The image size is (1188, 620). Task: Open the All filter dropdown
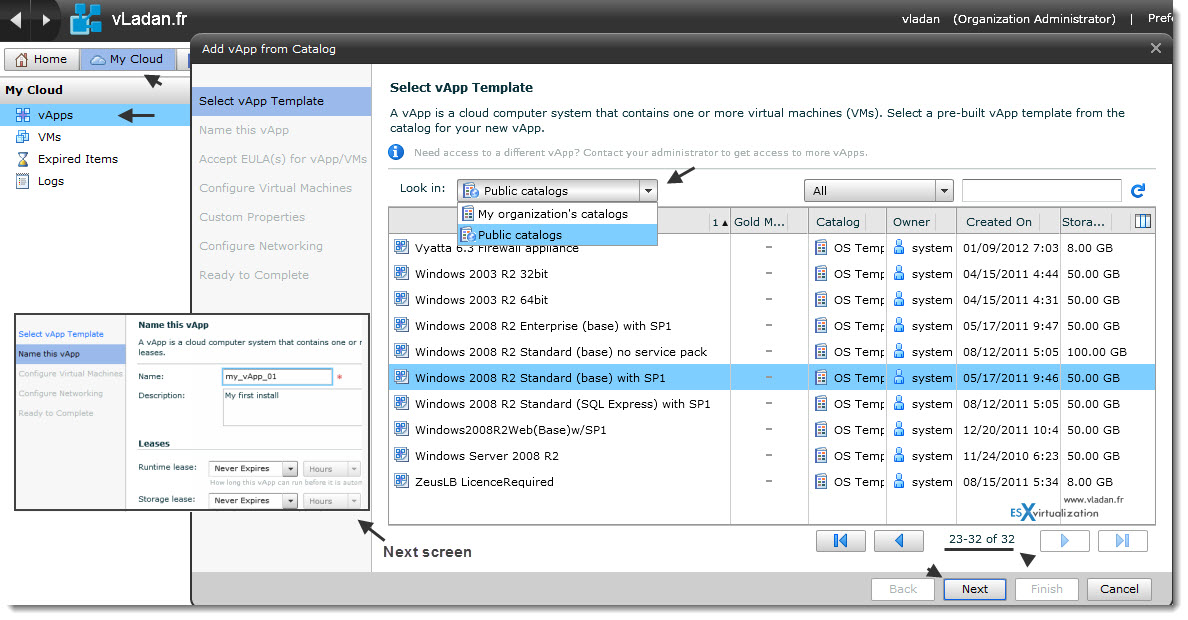878,191
